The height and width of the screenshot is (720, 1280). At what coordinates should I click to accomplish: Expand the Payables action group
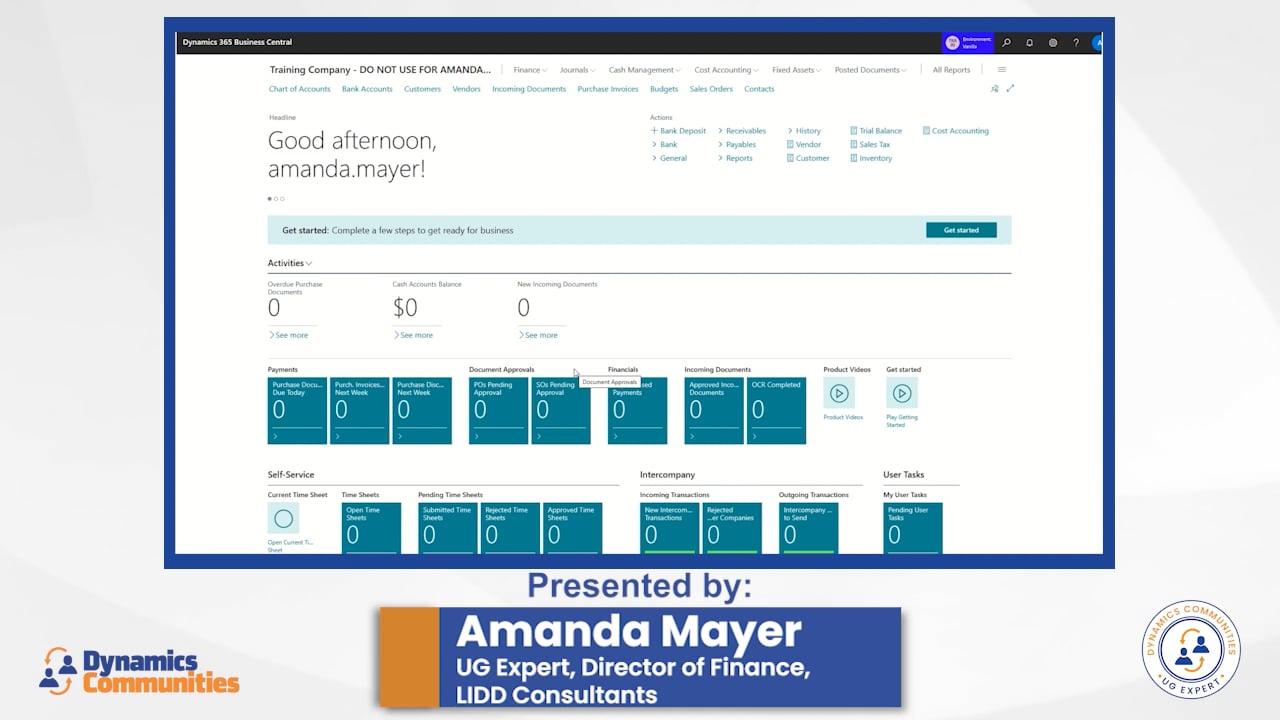click(x=737, y=145)
